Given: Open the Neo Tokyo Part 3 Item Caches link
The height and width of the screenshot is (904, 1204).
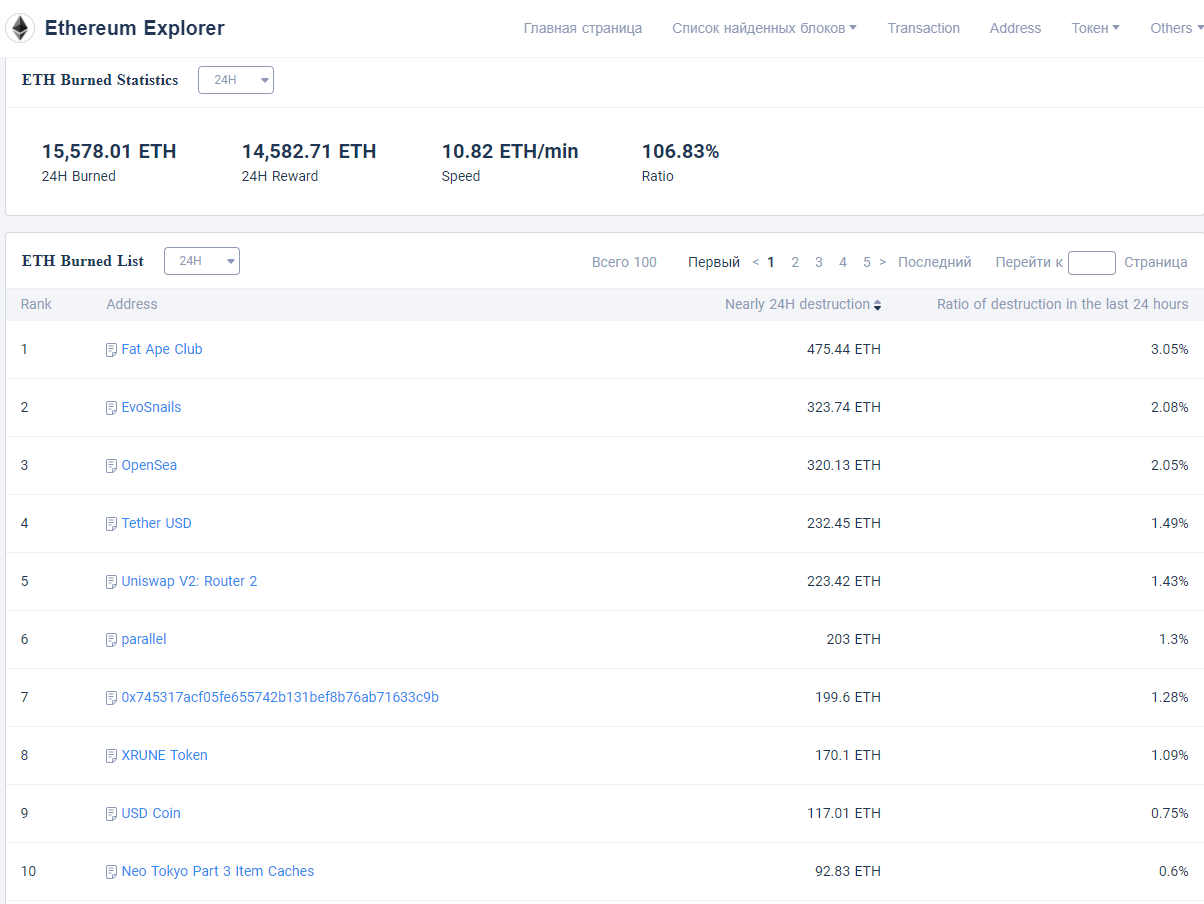Looking at the screenshot, I should [x=218, y=871].
